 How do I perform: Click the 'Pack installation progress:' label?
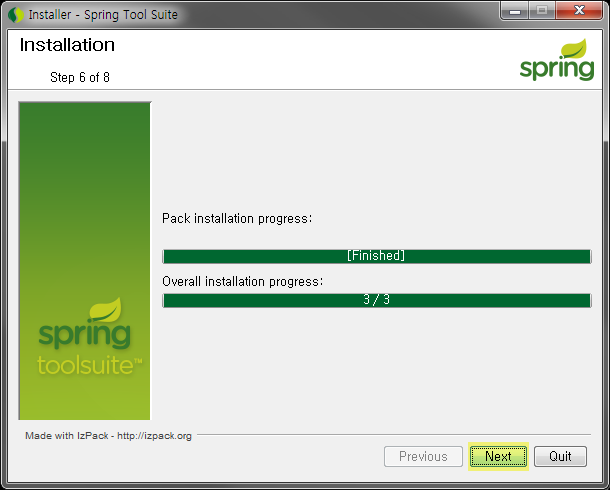pyautogui.click(x=237, y=219)
